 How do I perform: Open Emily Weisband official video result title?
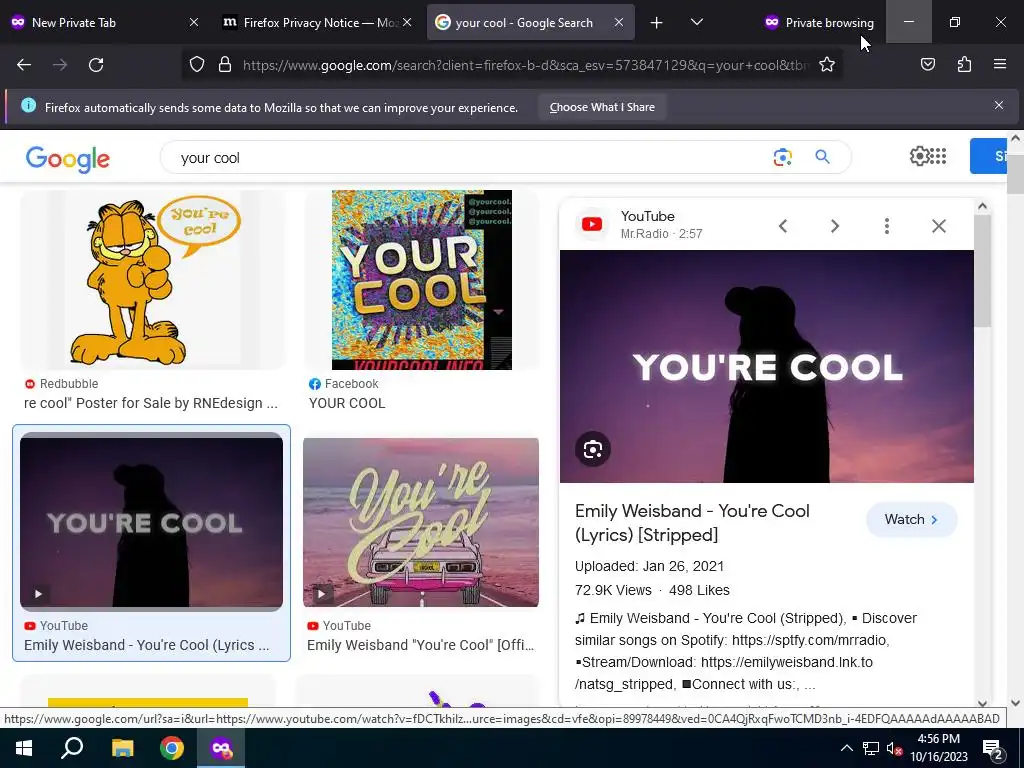click(x=421, y=645)
